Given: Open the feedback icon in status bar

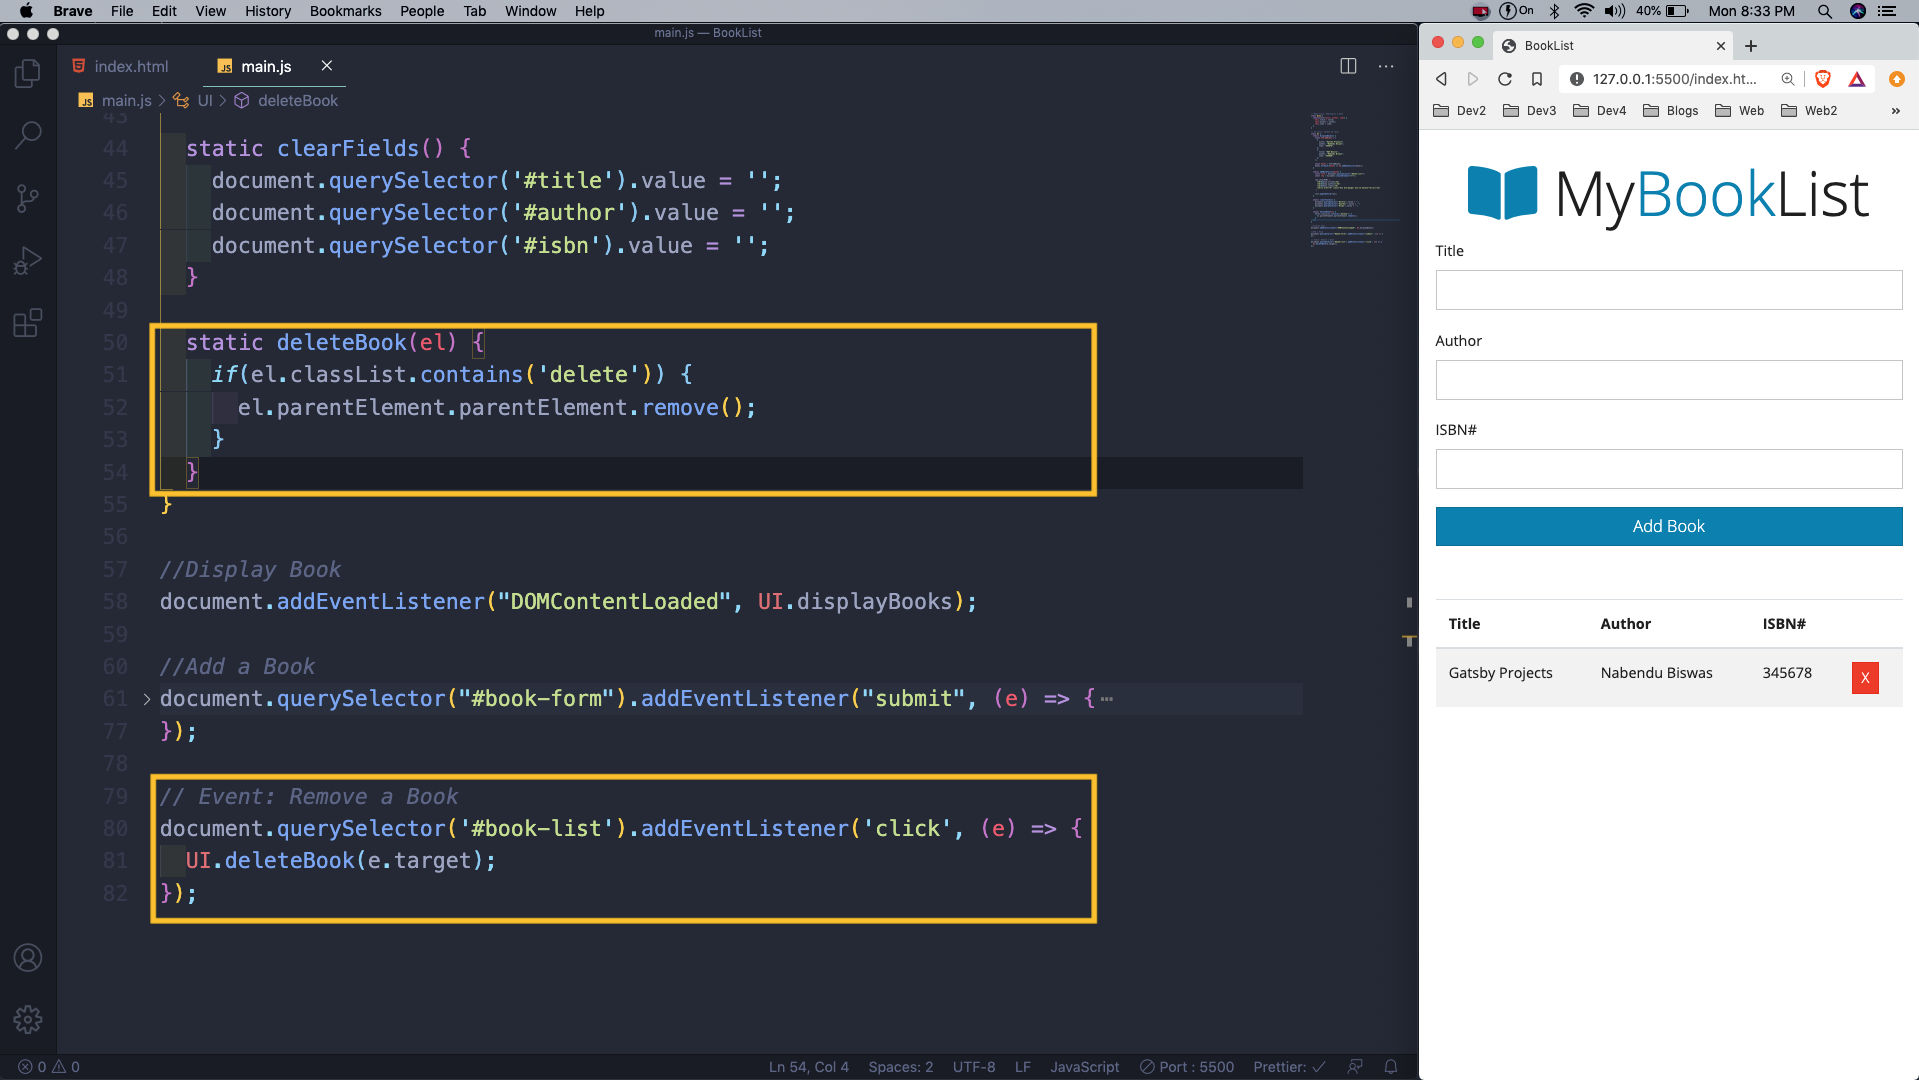Looking at the screenshot, I should tap(1355, 1067).
